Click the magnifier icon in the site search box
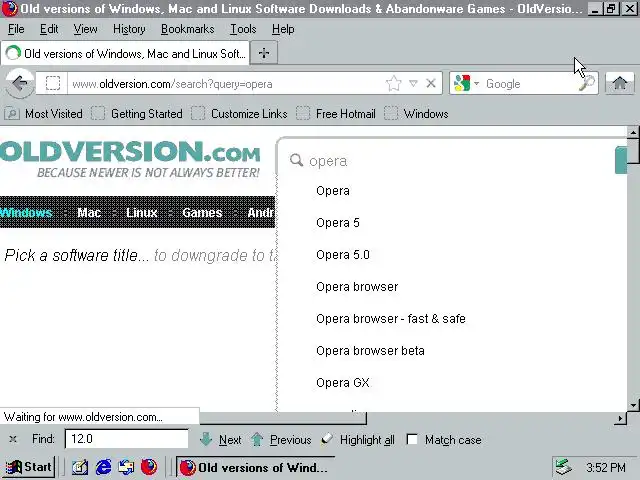This screenshot has height=480, width=640. pyautogui.click(x=296, y=160)
